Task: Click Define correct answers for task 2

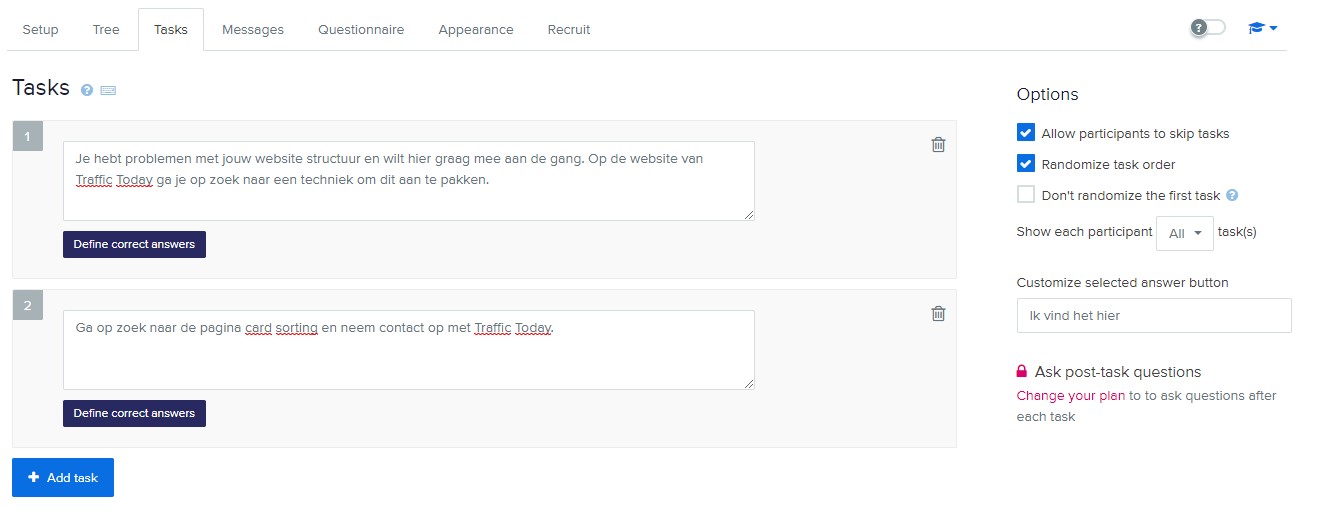Action: tap(134, 413)
